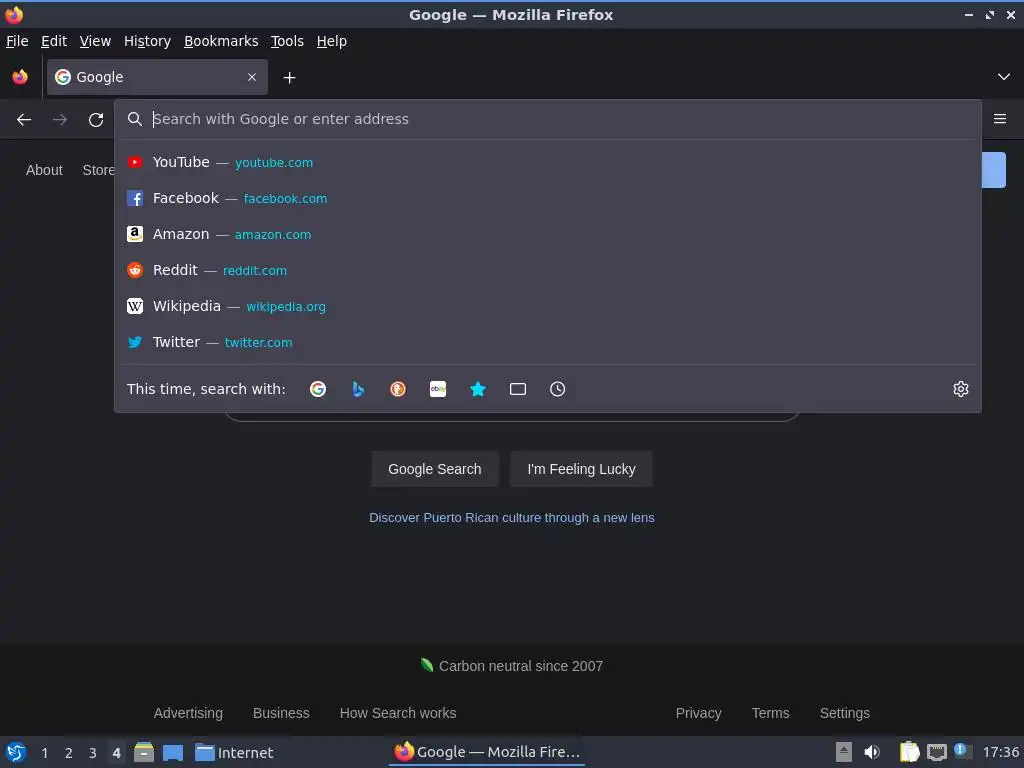The height and width of the screenshot is (768, 1024).
Task: Open the volume speaker tray icon
Action: 872,752
